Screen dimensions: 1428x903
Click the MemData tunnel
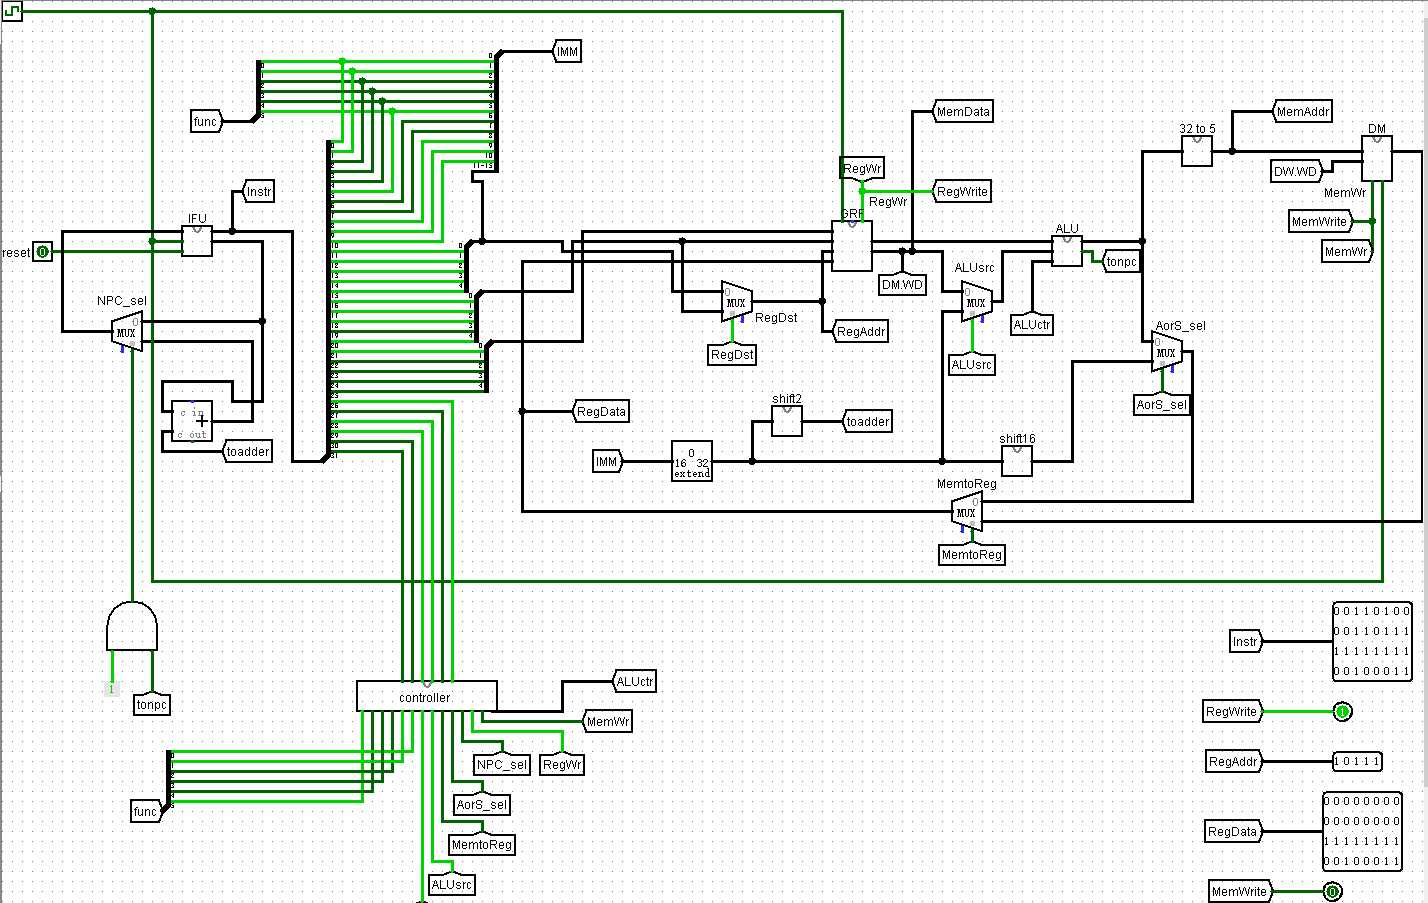(963, 112)
